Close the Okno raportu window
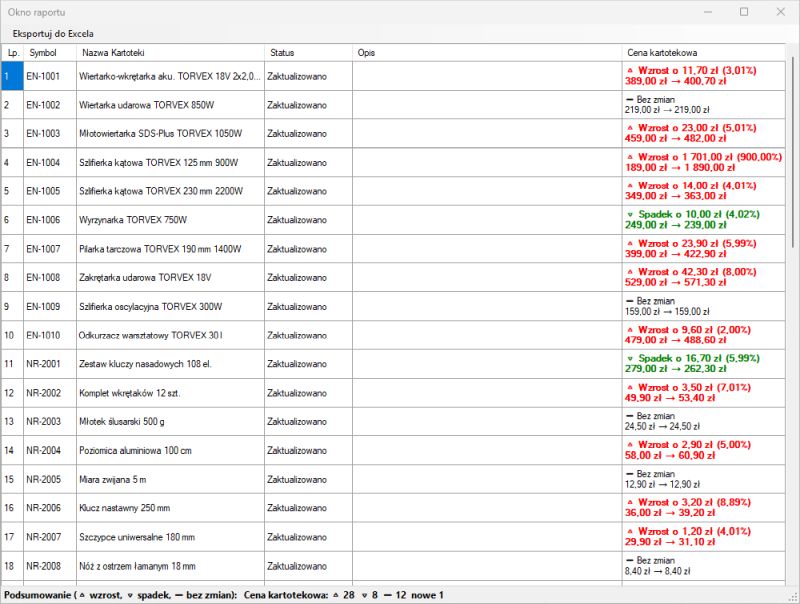 [x=781, y=12]
